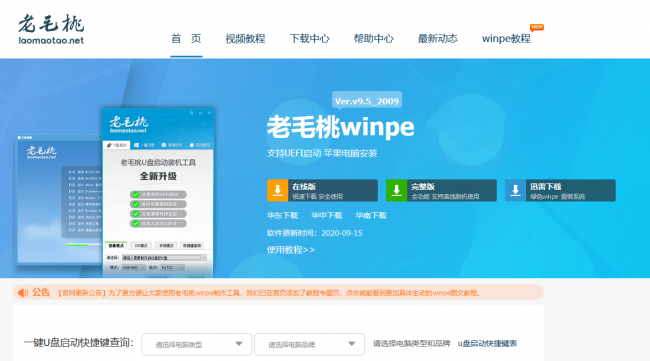
Task: Click the orange download arrow icon for 在线版
Action: coord(278,190)
